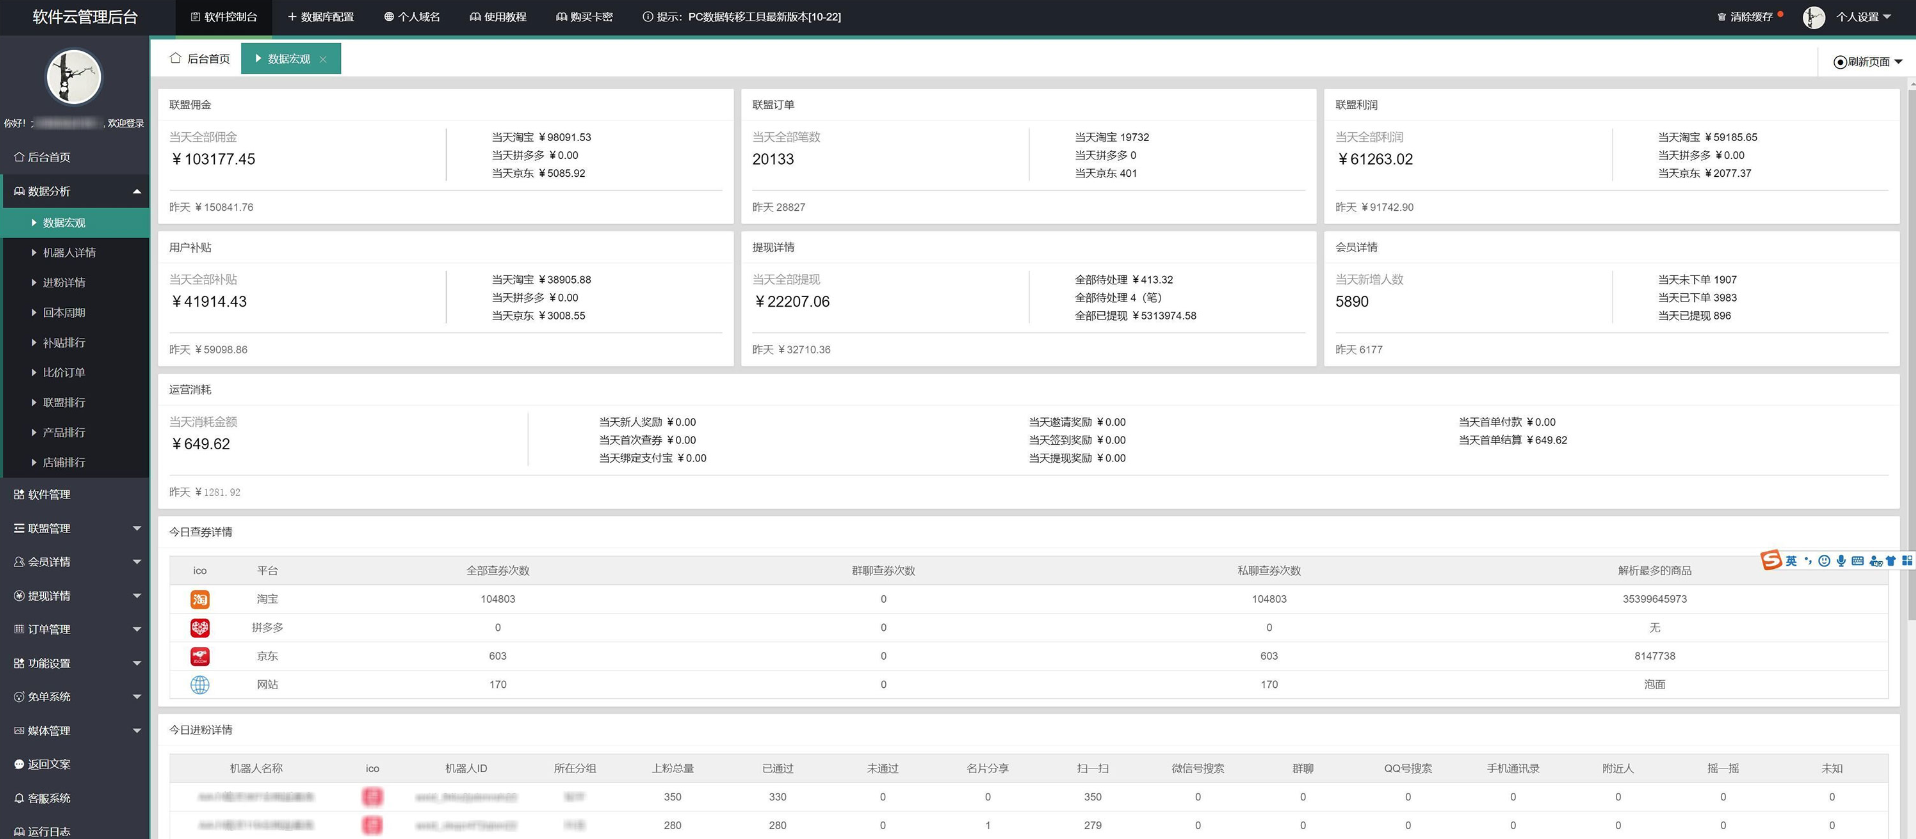Toggle the 英 language mode on the IME bar
Viewport: 1916px width, 839px height.
tap(1791, 561)
